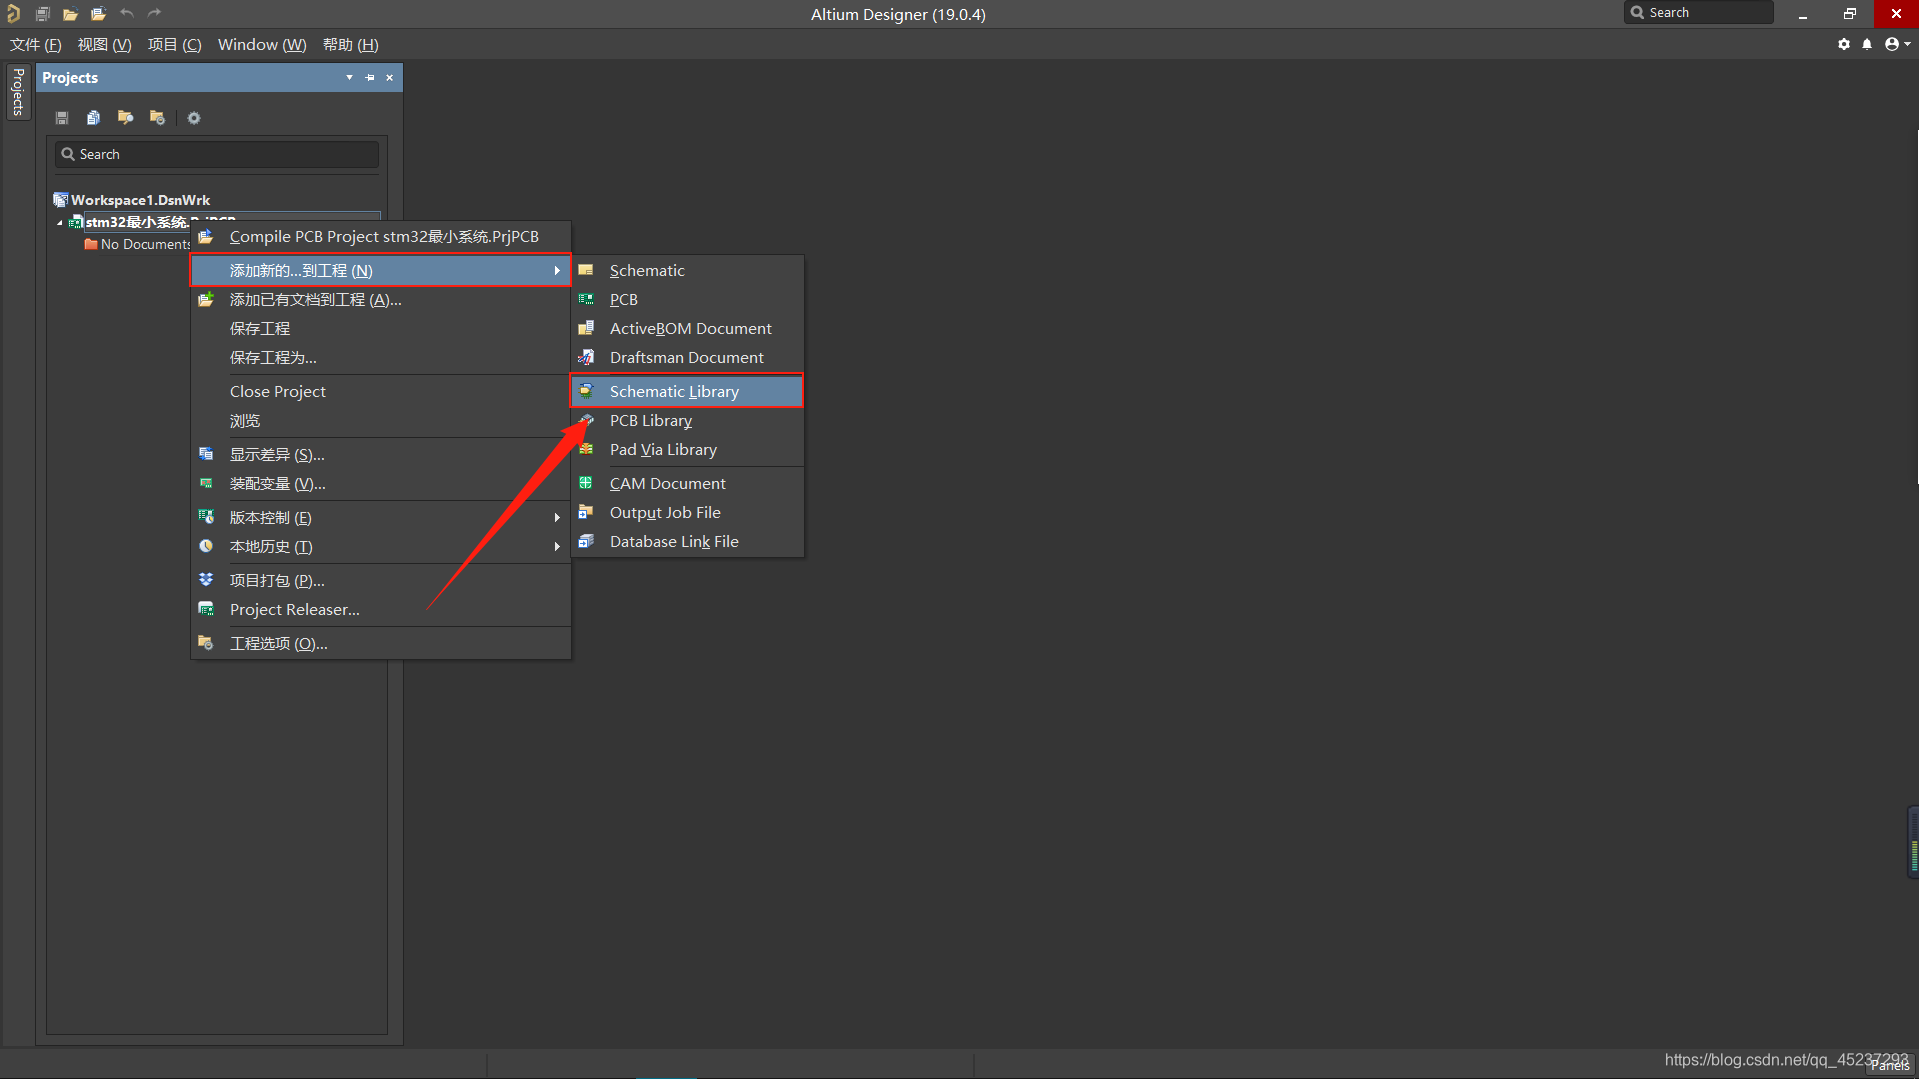Click the Compile PCB Project icon
Image resolution: width=1919 pixels, height=1079 pixels.
pyautogui.click(x=206, y=237)
